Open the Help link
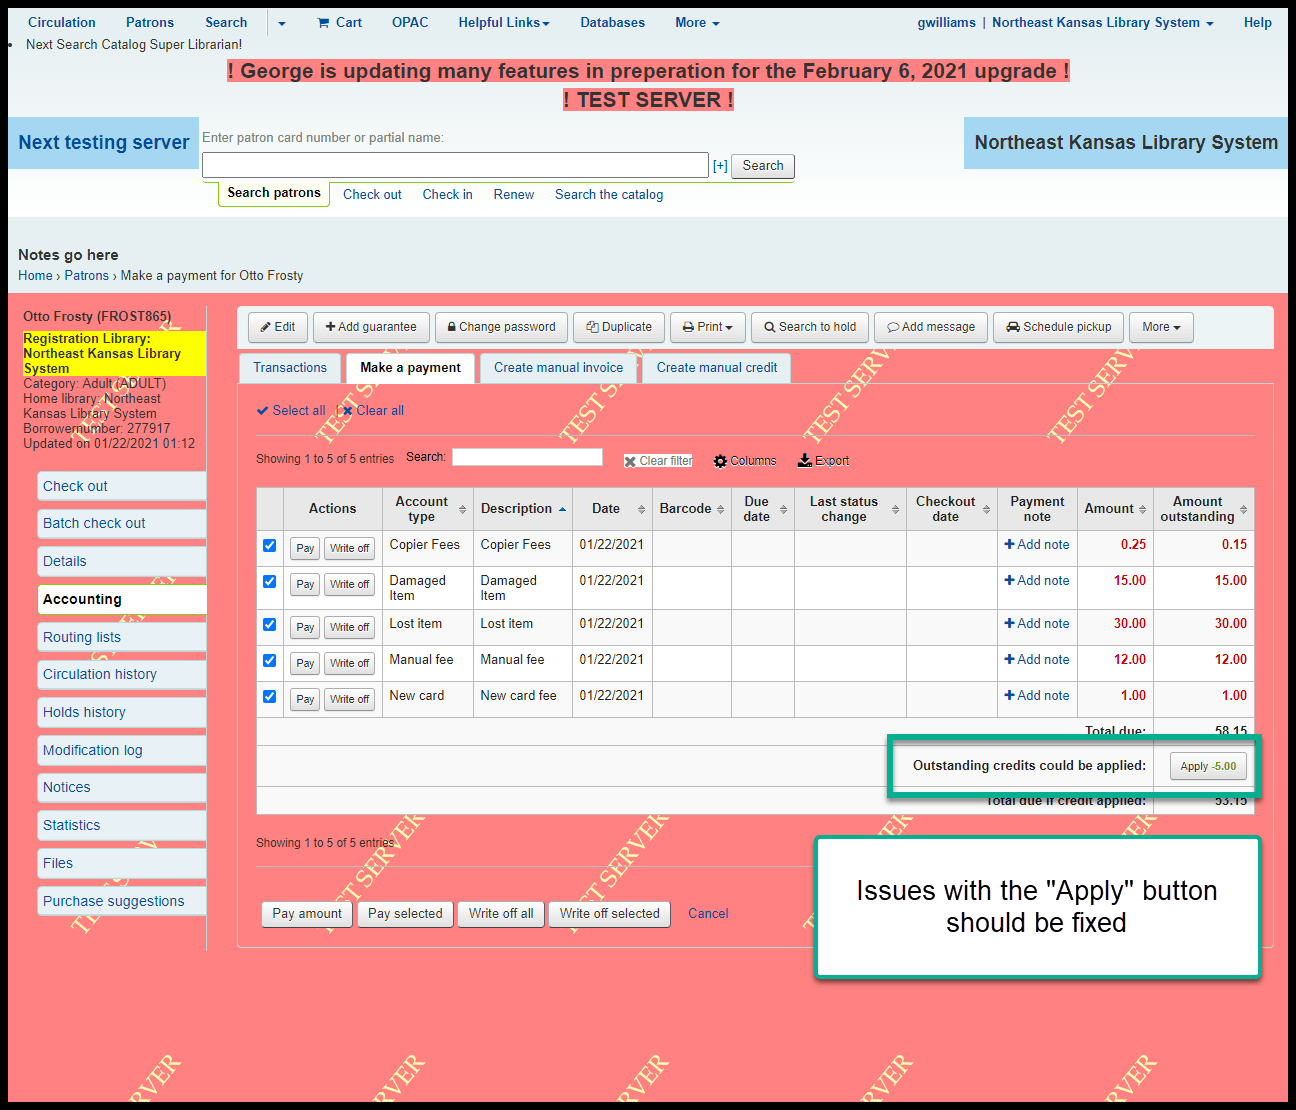Image resolution: width=1296 pixels, height=1110 pixels. coord(1258,22)
